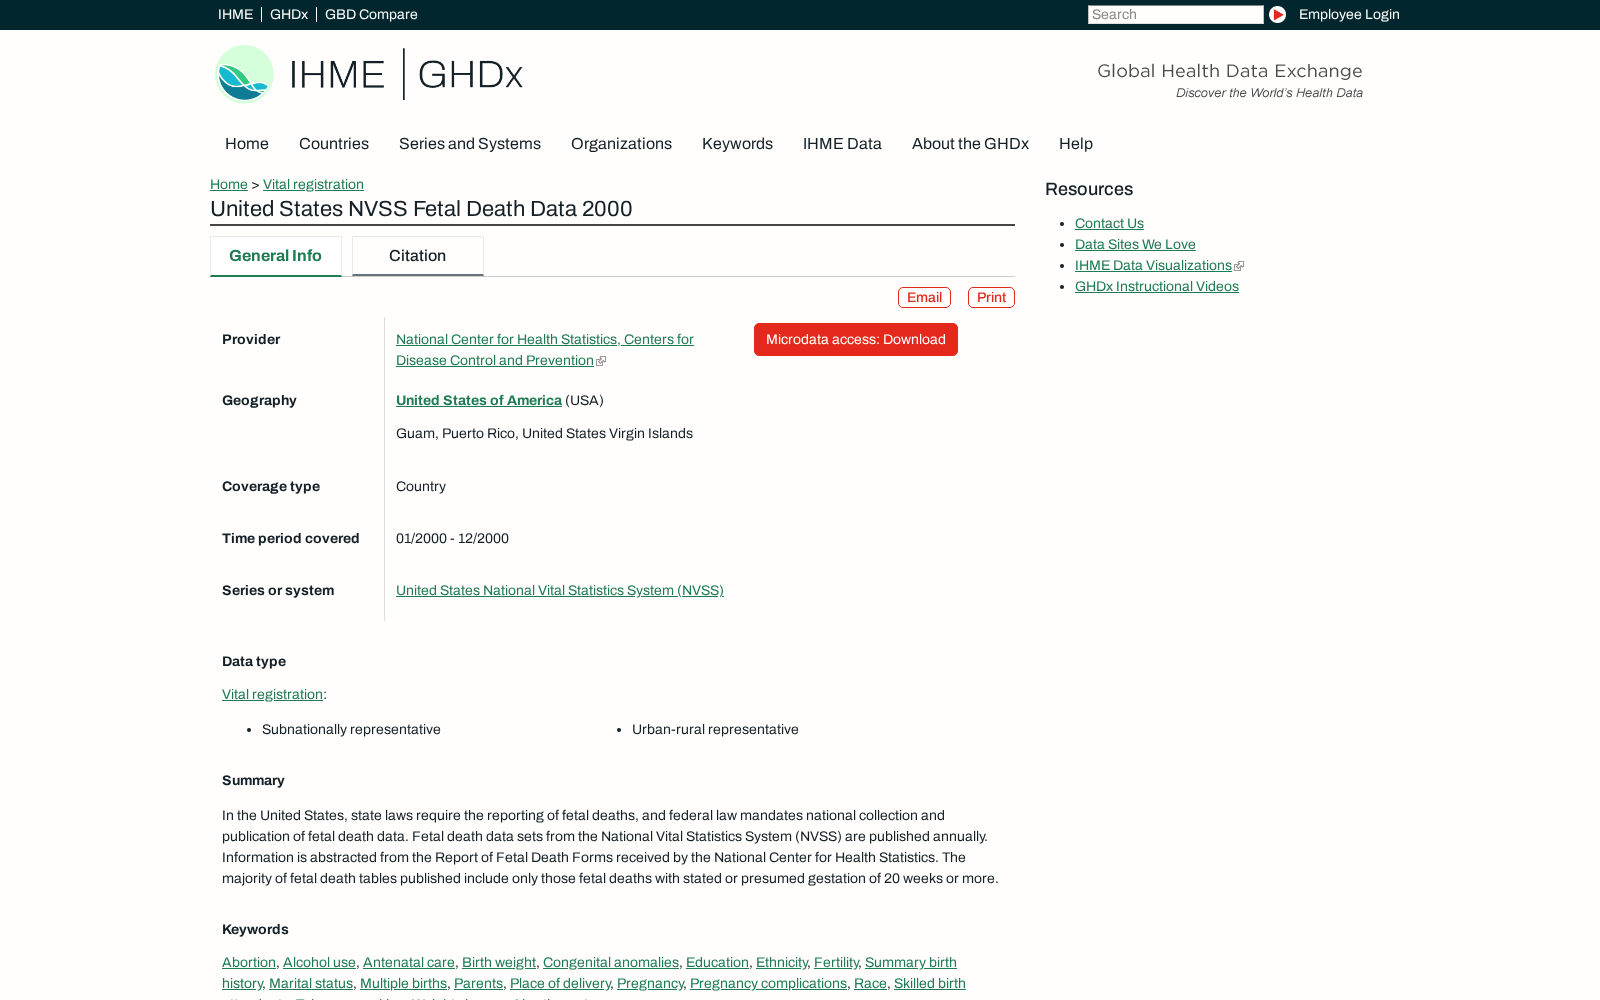Open the IHME Data menu
Screen dimensions: 1600x1000
click(842, 144)
